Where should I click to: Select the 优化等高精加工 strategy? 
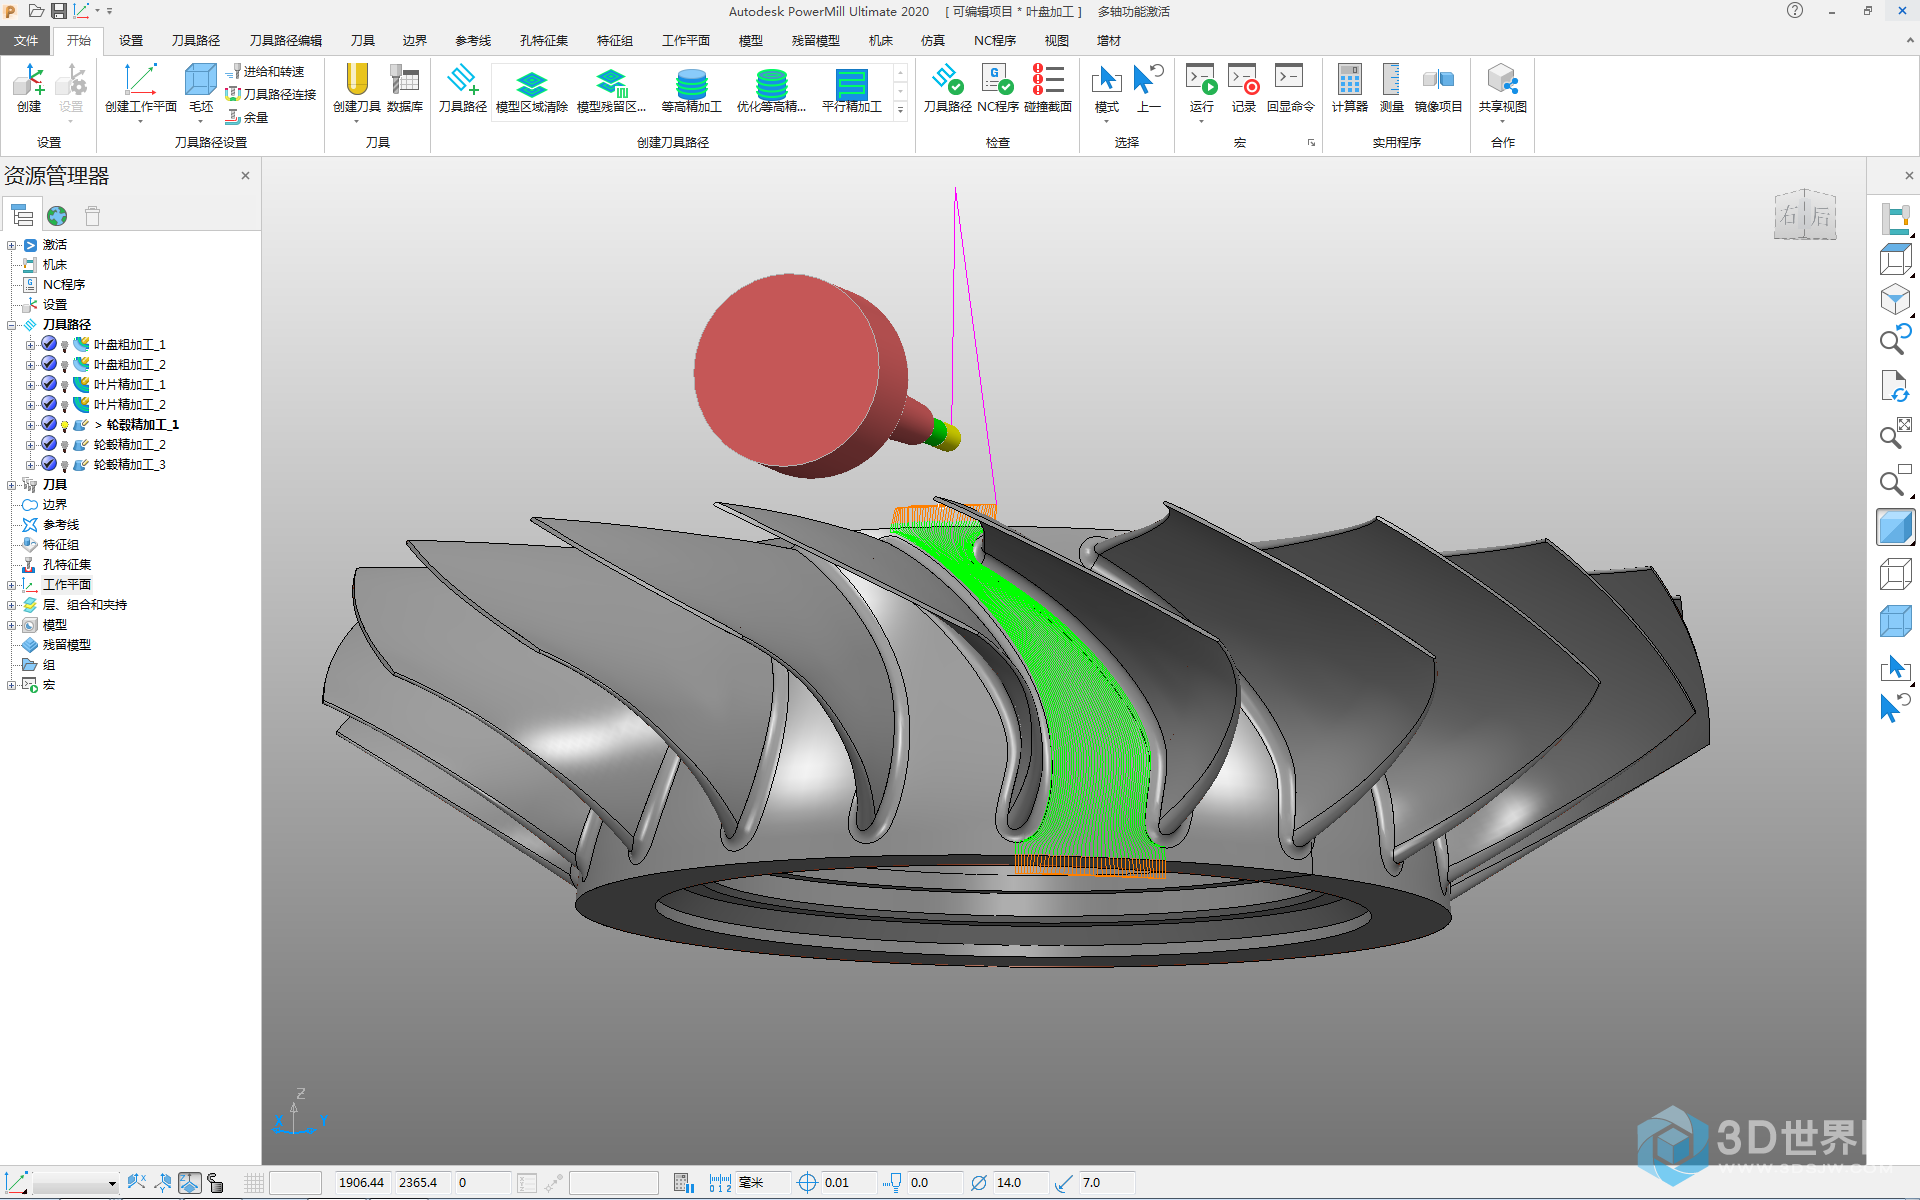point(771,91)
